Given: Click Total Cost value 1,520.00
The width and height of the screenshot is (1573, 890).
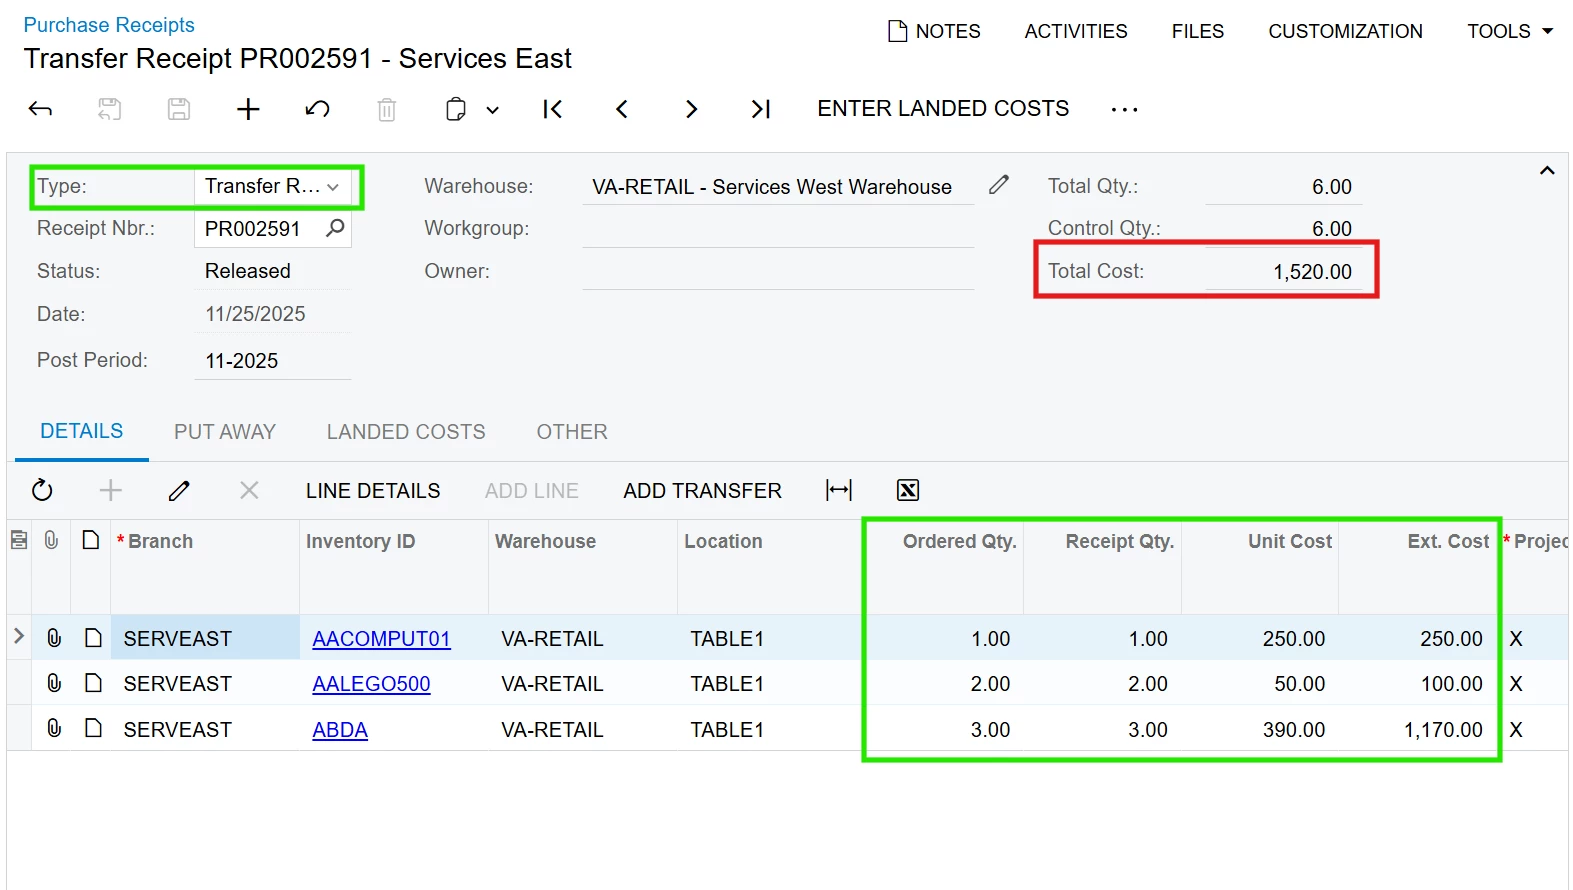Looking at the screenshot, I should 1312,272.
